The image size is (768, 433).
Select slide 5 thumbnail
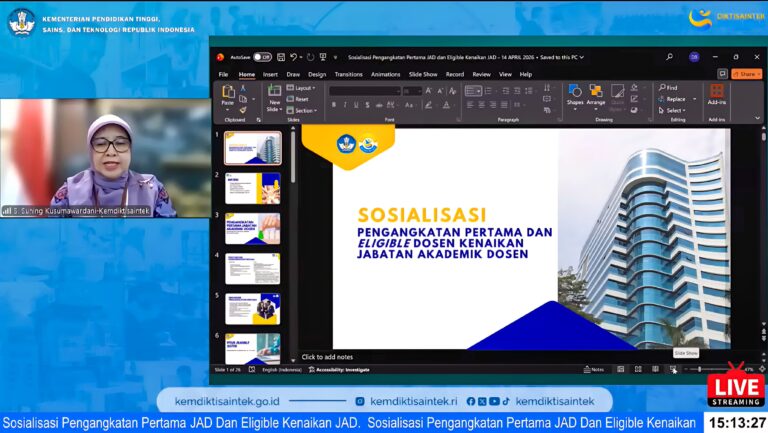[x=253, y=309]
